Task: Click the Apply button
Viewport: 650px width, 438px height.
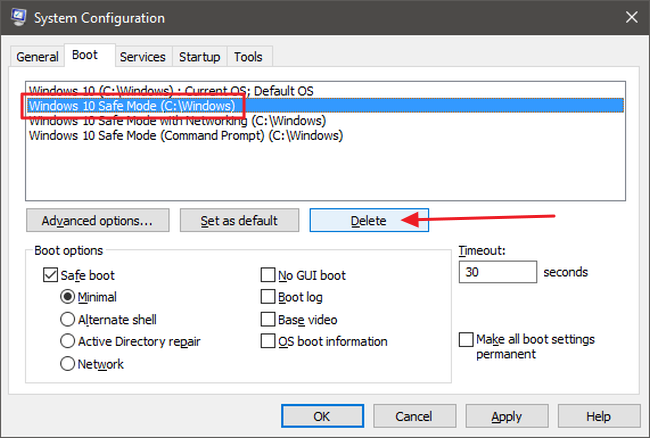Action: pos(506,416)
